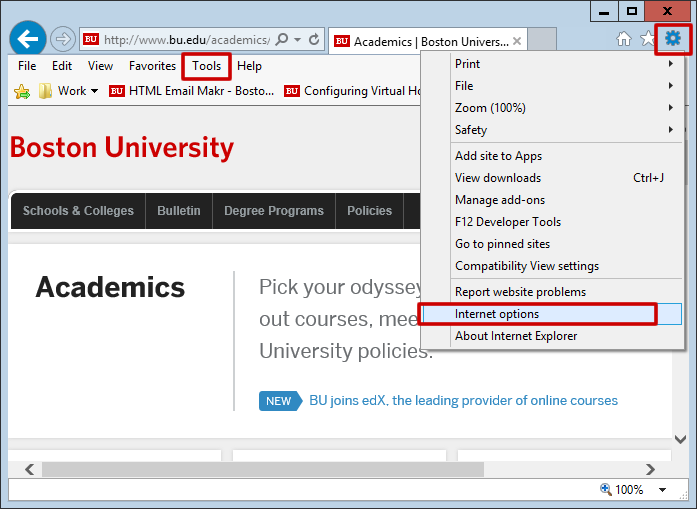This screenshot has width=697, height=509.
Task: Open the new blank tab button
Action: tap(541, 40)
